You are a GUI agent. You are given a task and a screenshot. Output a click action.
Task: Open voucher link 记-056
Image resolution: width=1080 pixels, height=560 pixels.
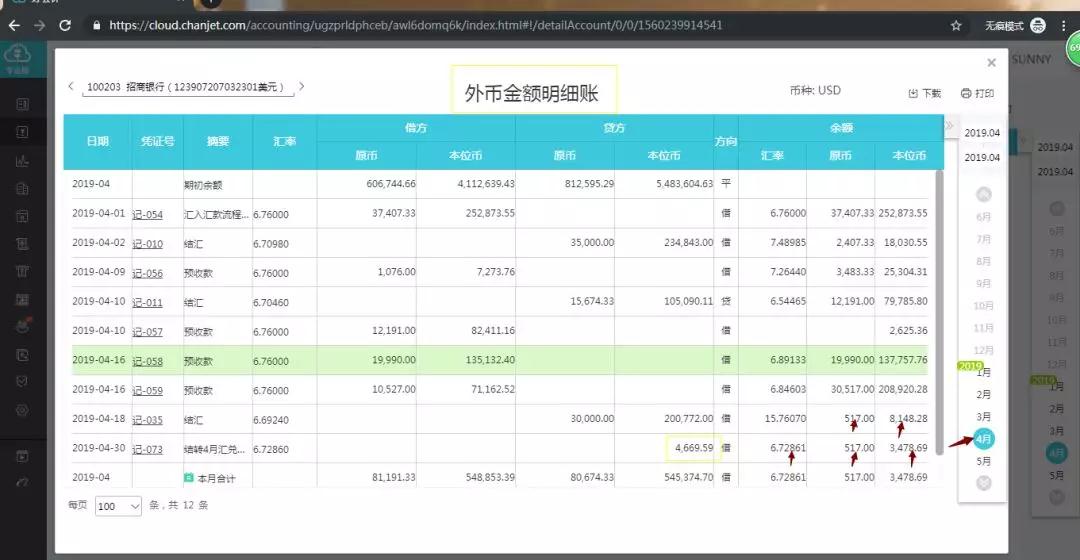147,273
